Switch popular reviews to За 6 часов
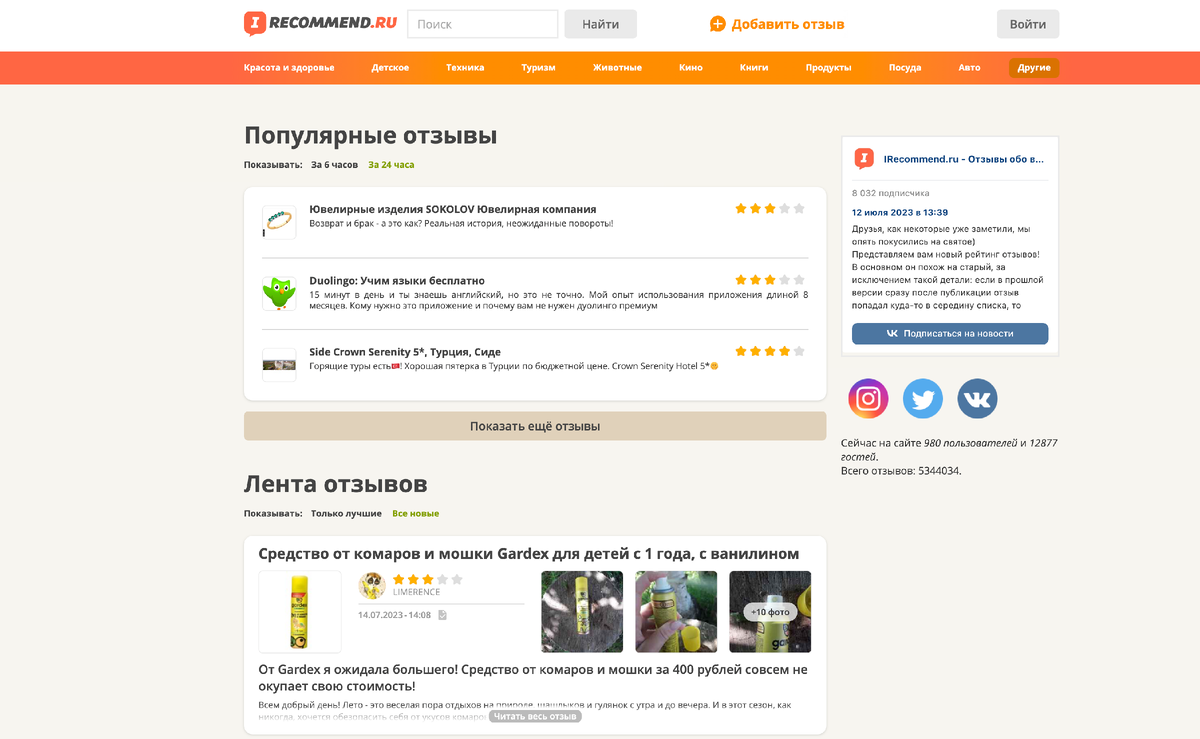Screen dimensions: 1200x739 334,165
